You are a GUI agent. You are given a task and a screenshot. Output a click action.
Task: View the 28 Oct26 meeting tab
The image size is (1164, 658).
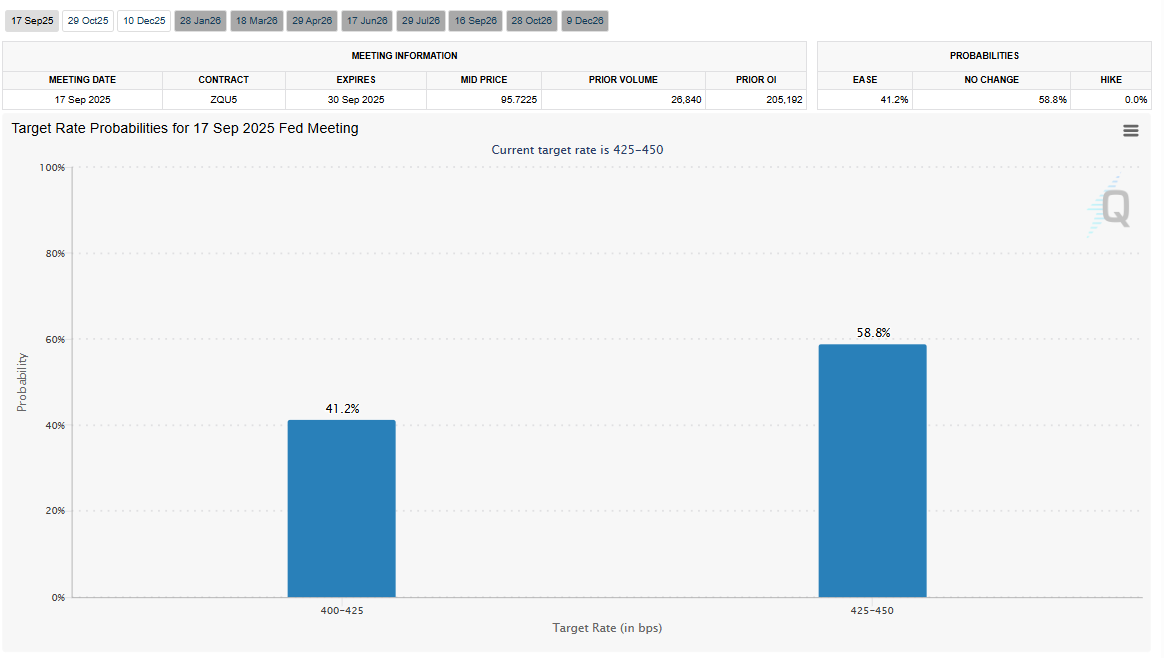click(531, 21)
